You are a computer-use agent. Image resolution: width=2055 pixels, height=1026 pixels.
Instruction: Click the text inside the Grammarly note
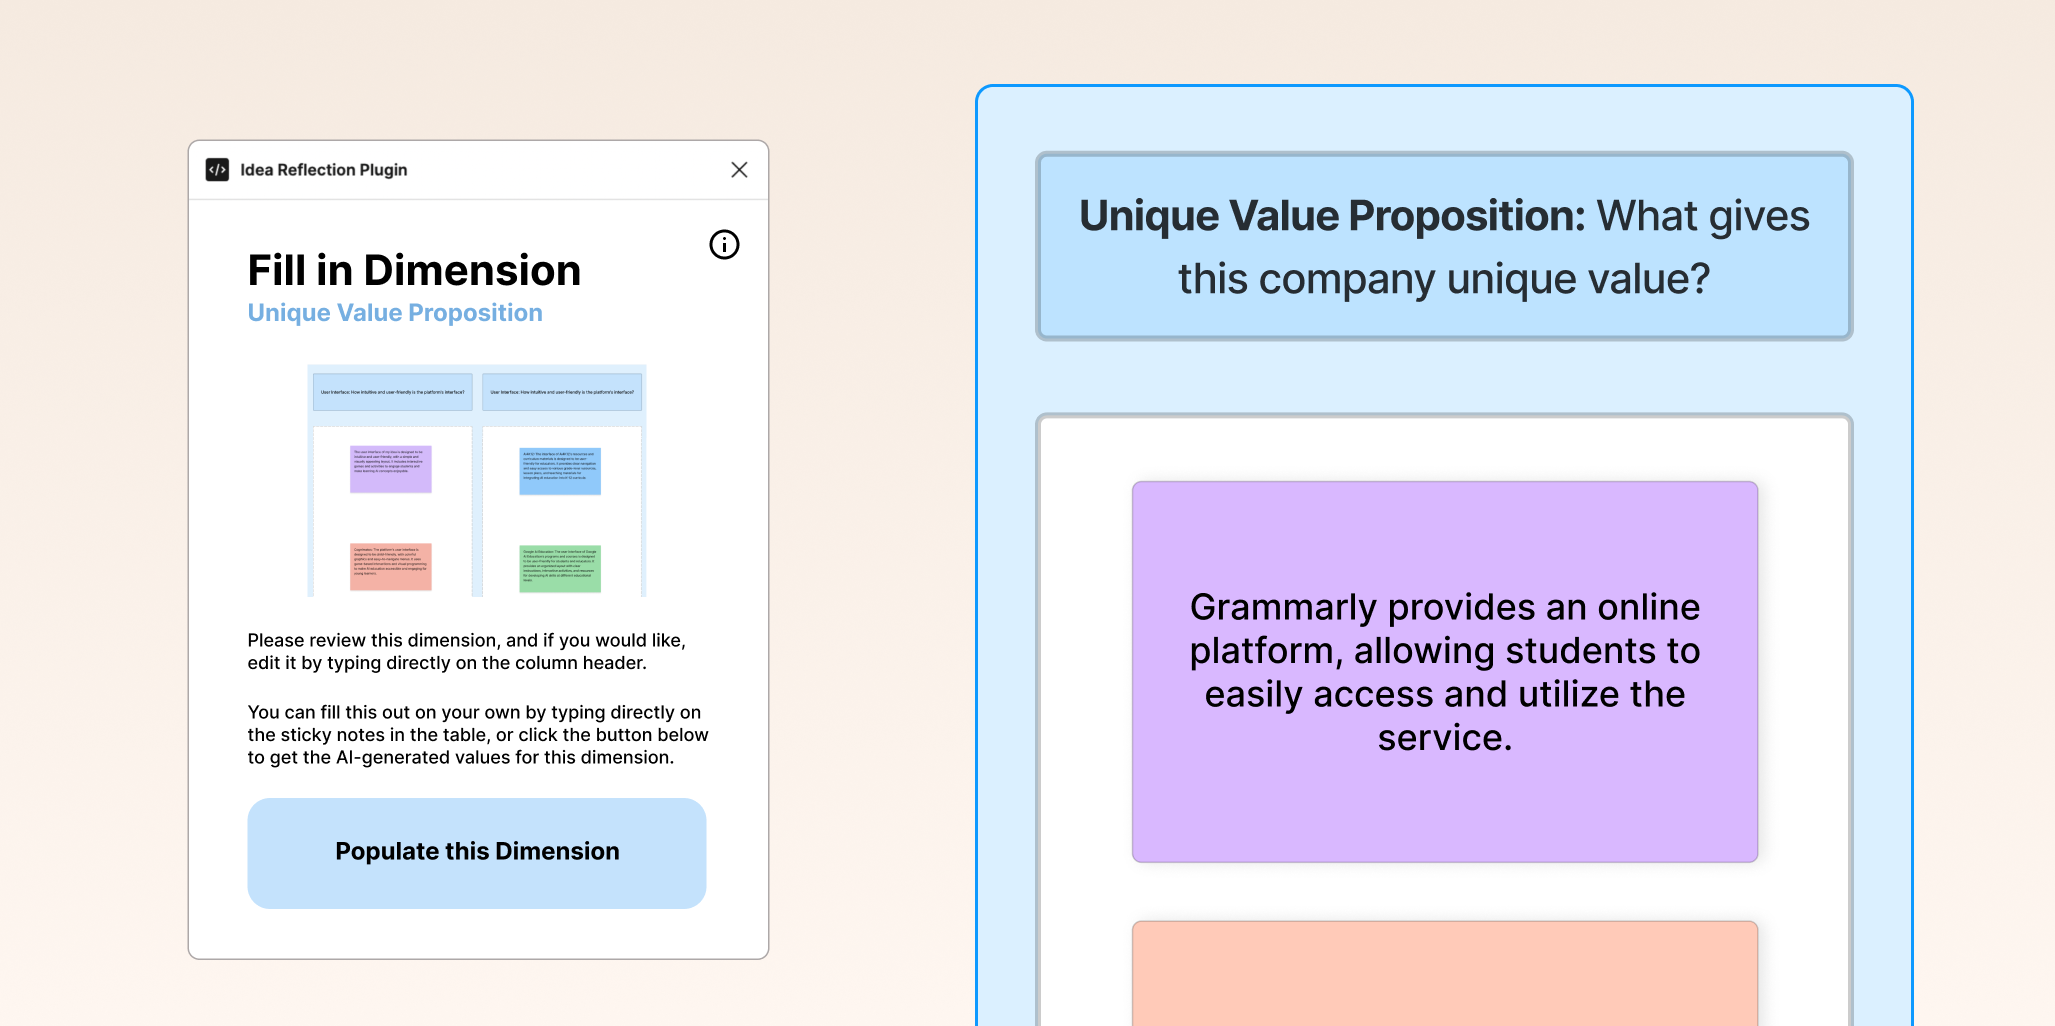[1444, 671]
